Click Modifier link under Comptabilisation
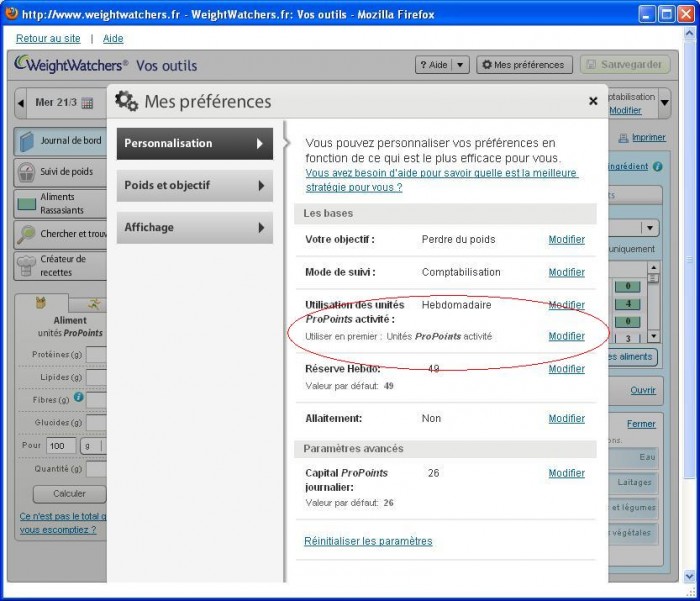This screenshot has width=700, height=601. (x=625, y=110)
